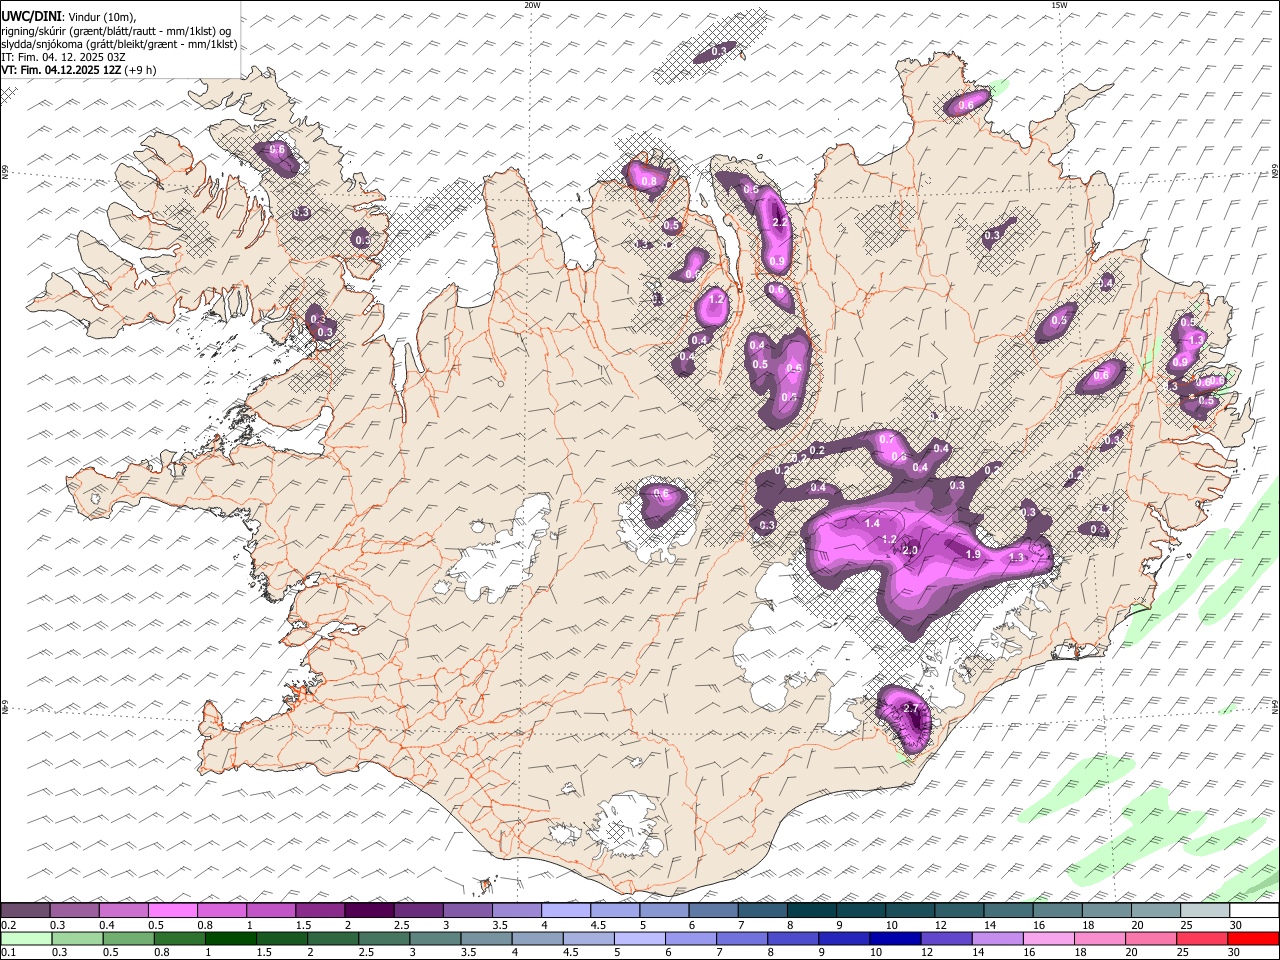
Task: Pick bottom legend swatch between 25 and 30
Action: pyautogui.click(x=1202, y=938)
